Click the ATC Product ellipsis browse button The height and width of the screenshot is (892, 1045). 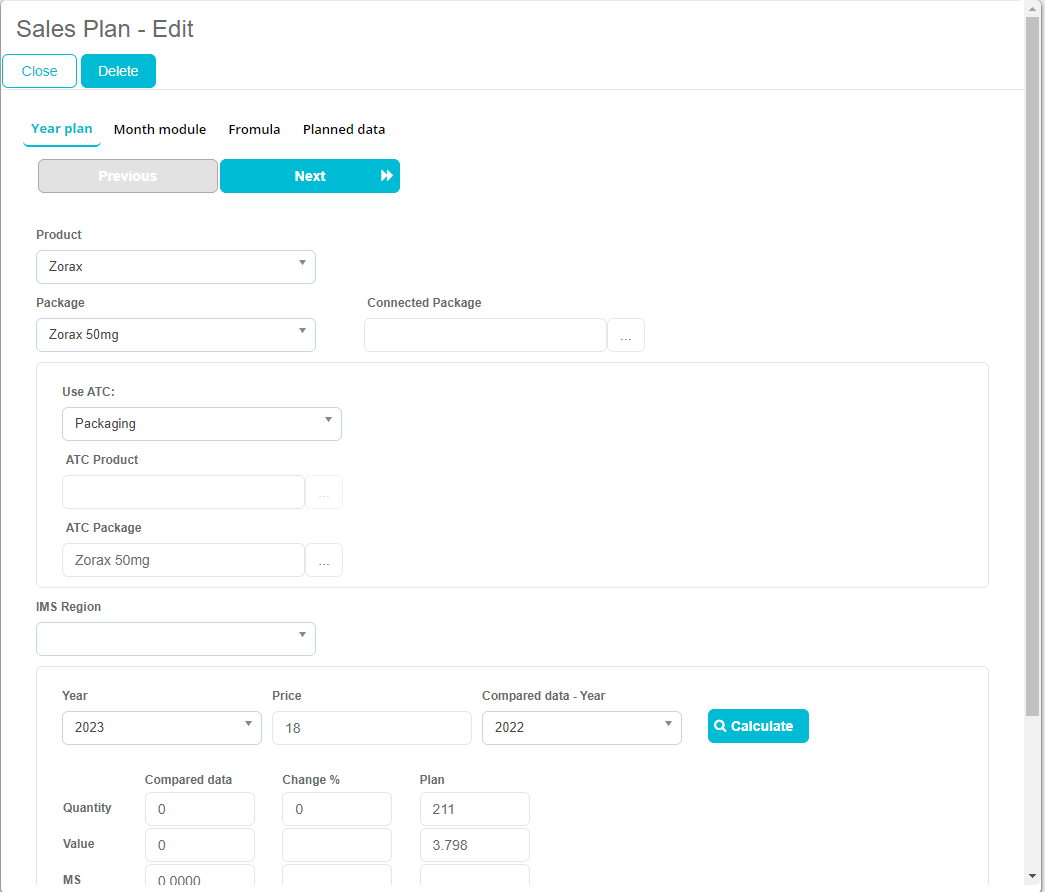pyautogui.click(x=324, y=493)
